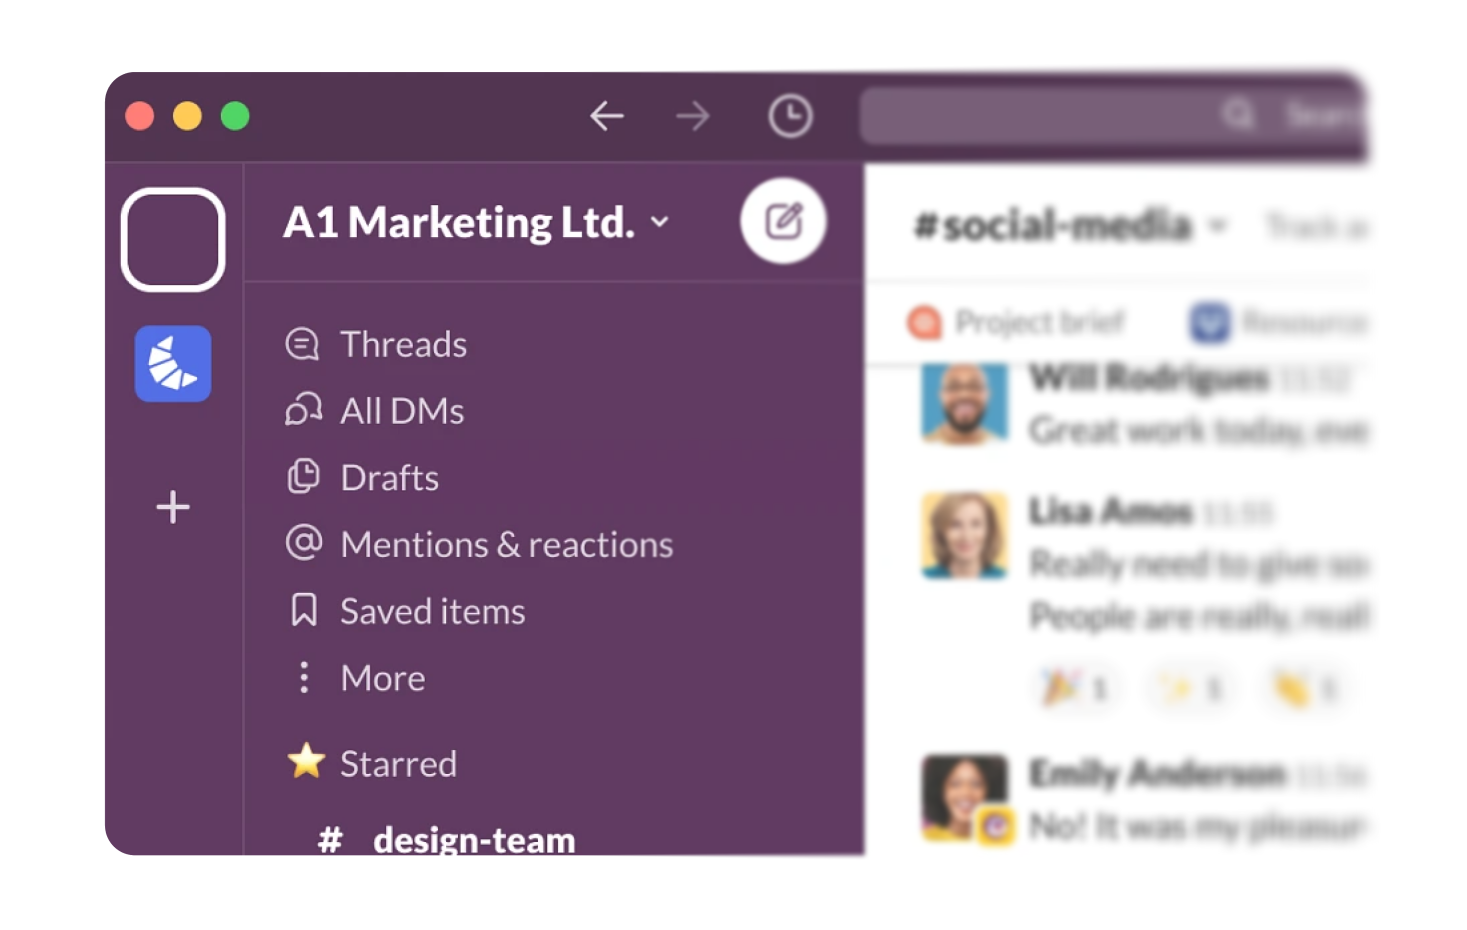1467x930 pixels.
Task: Add a workspace with the plus icon
Action: (x=172, y=507)
